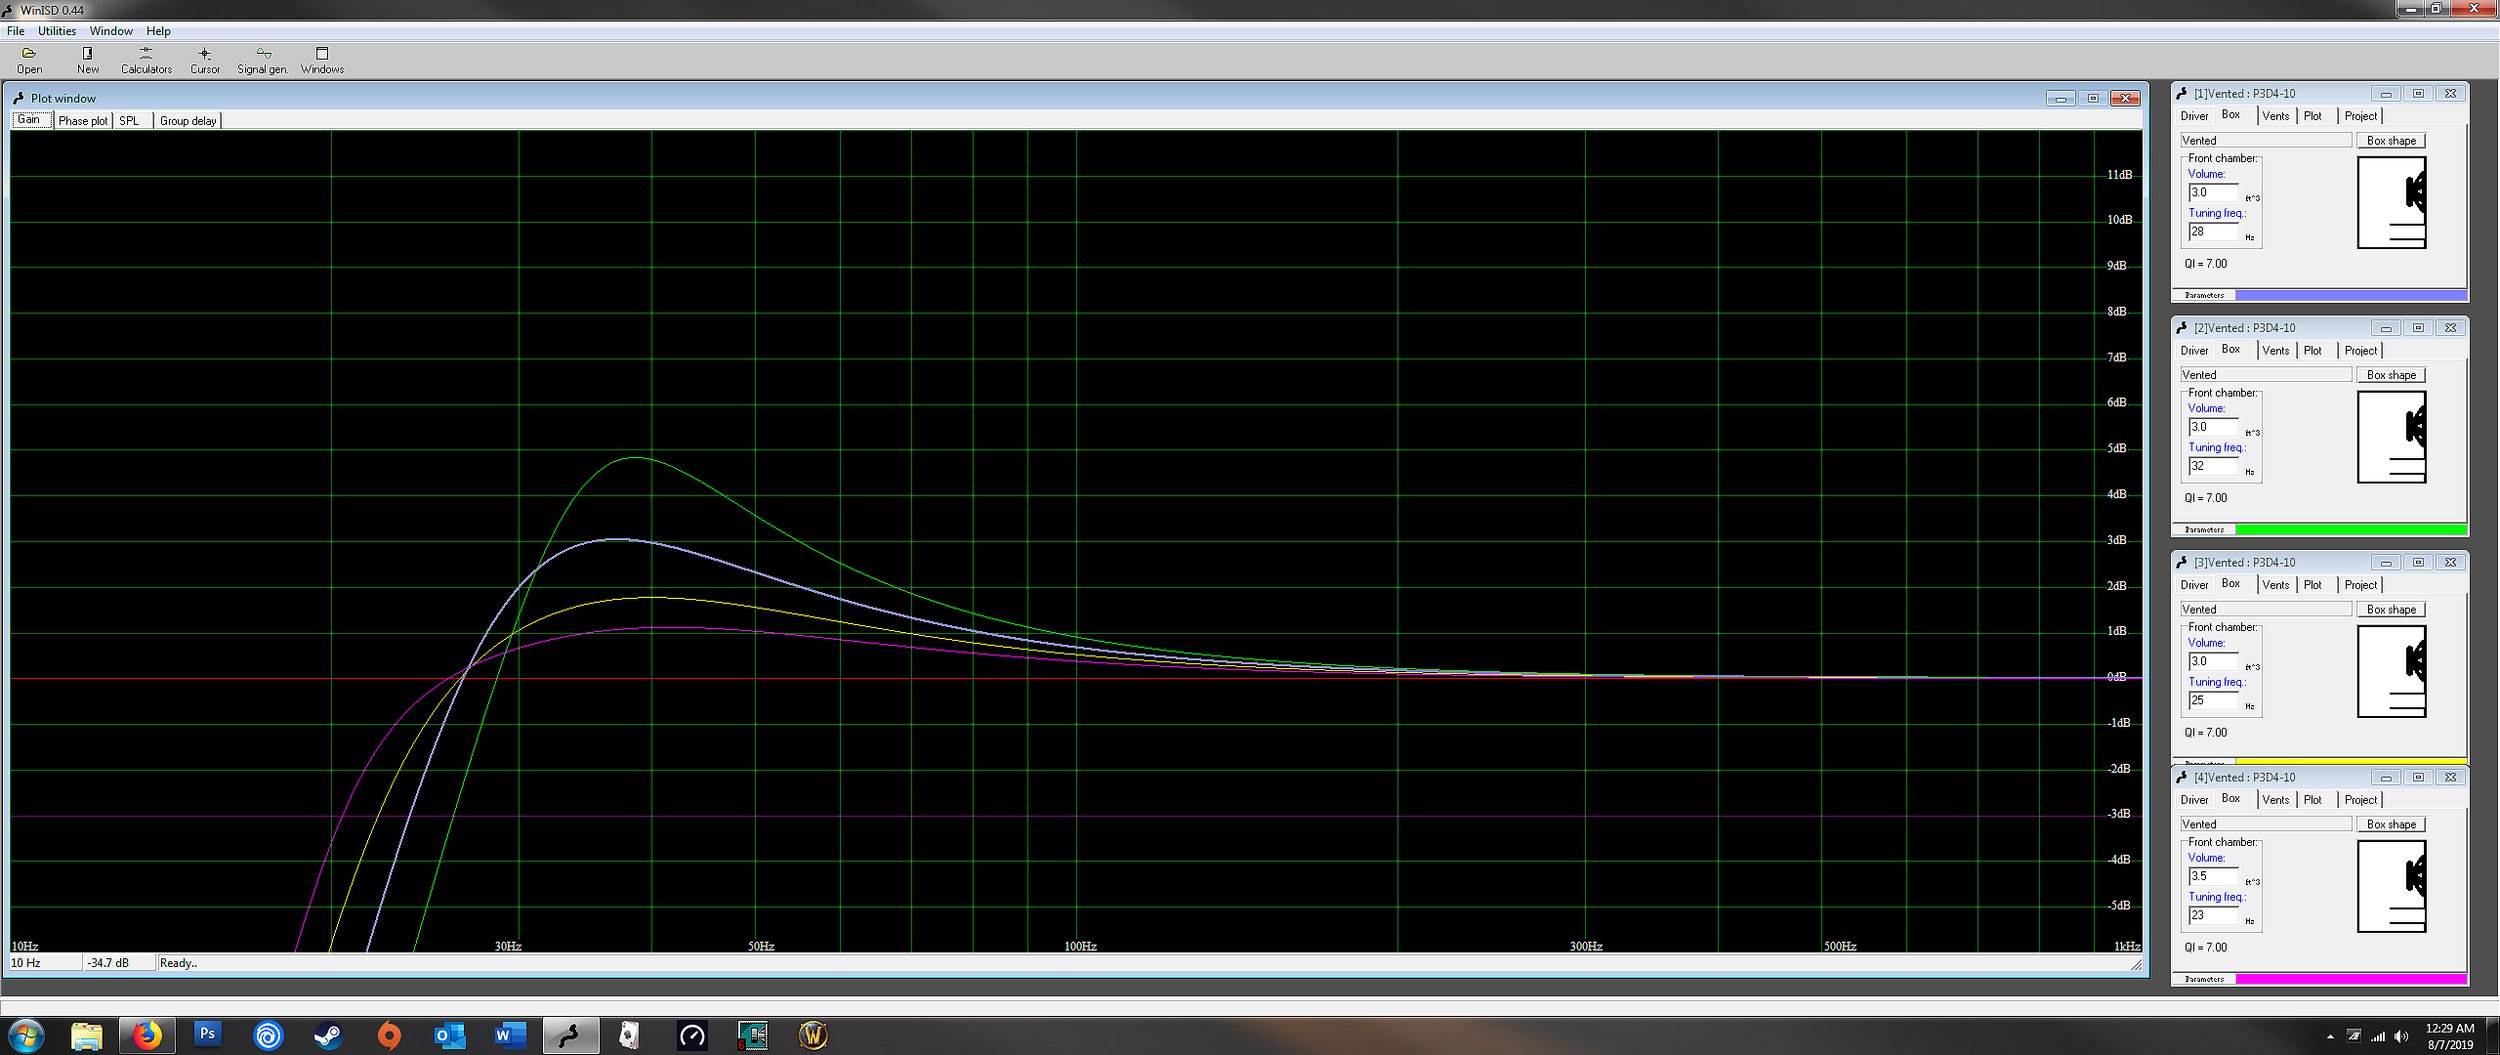The width and height of the screenshot is (2500, 1055).
Task: Open Photoshop from the taskbar
Action: [207, 1034]
